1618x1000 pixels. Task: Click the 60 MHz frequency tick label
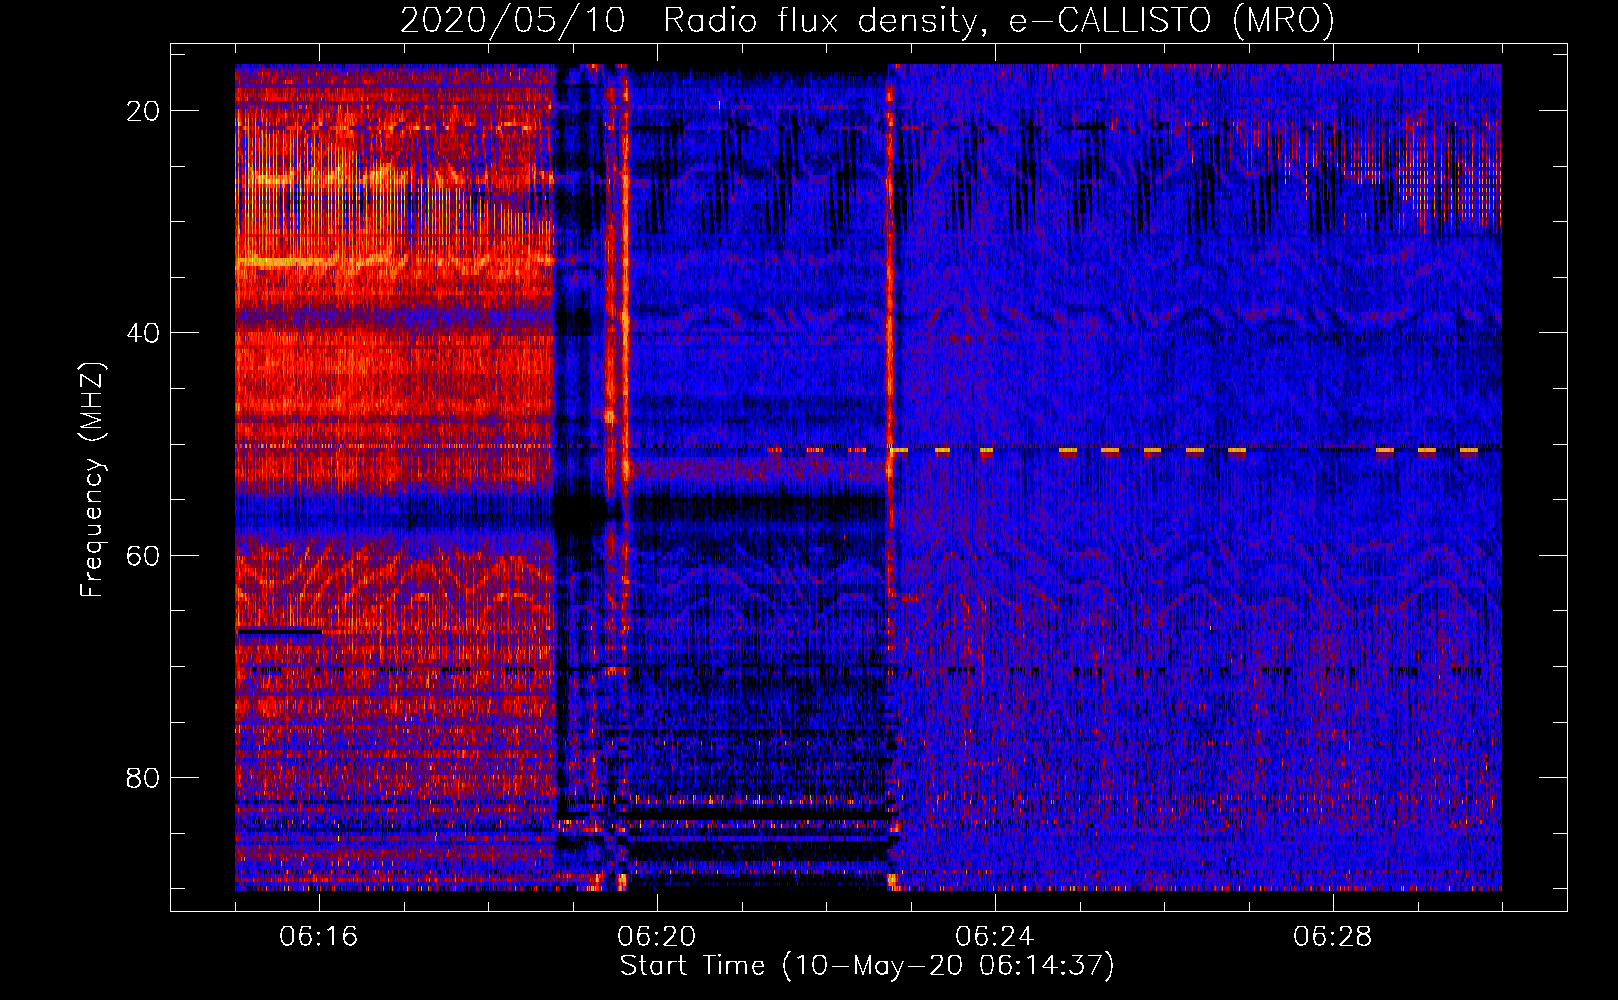[x=143, y=555]
